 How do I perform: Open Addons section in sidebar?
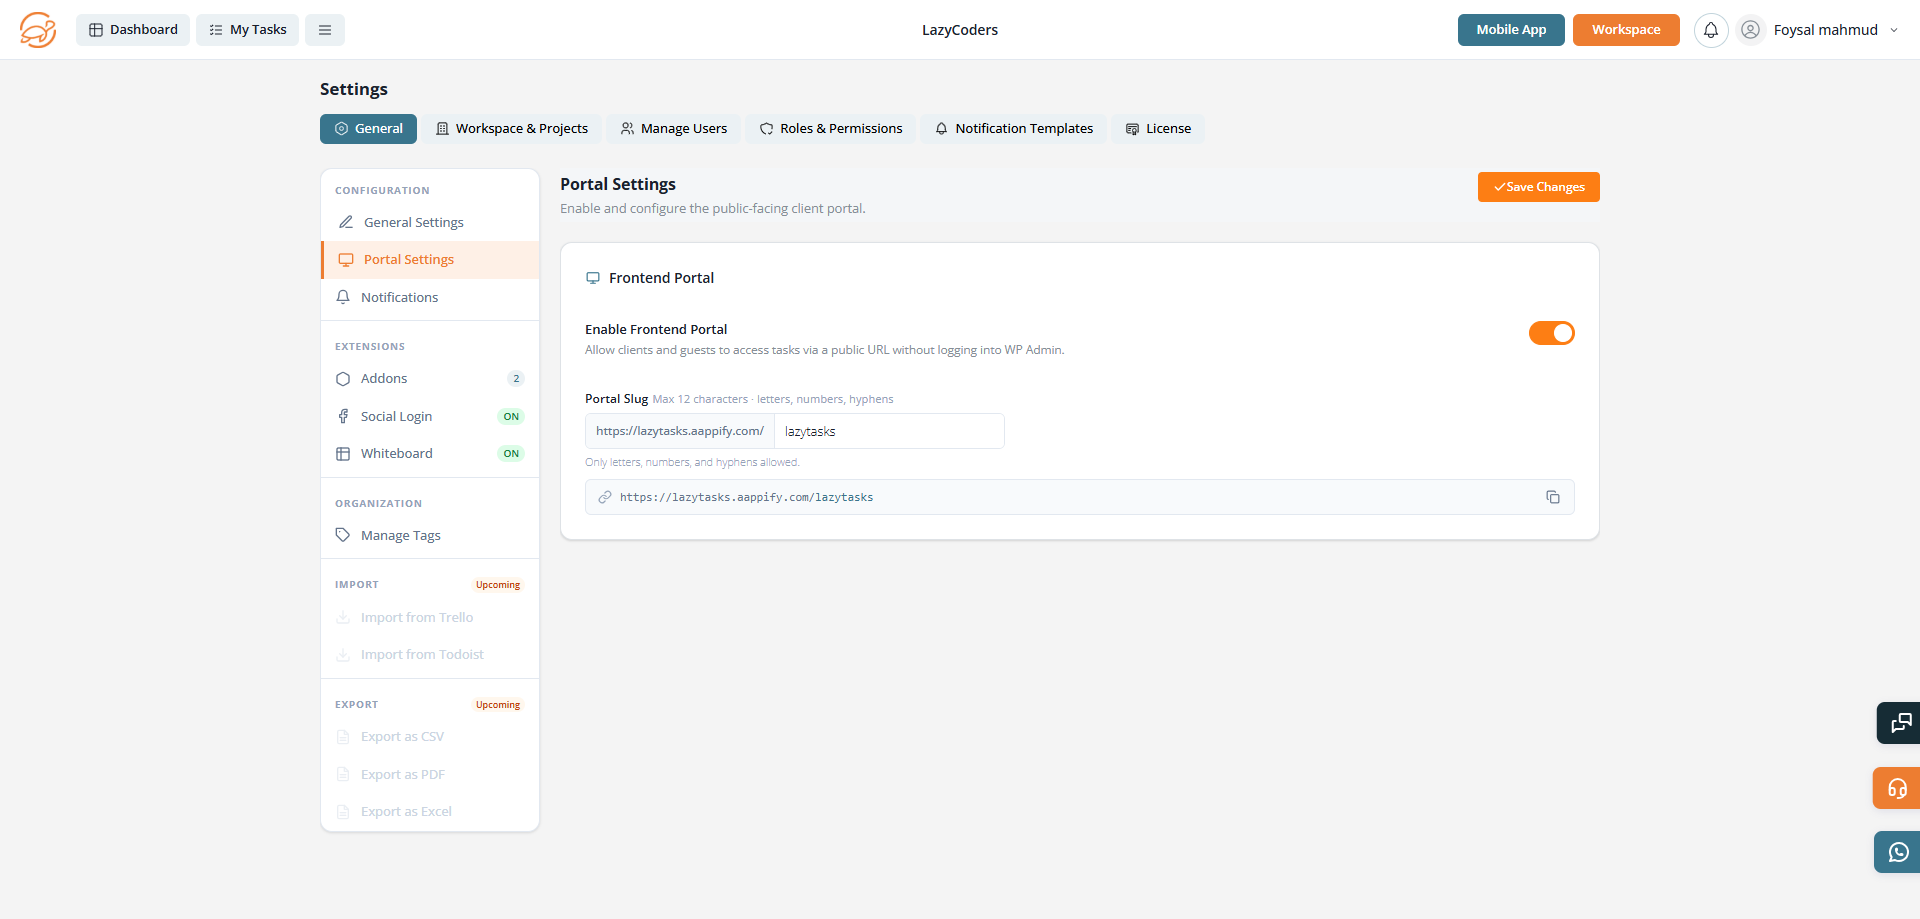tap(384, 379)
